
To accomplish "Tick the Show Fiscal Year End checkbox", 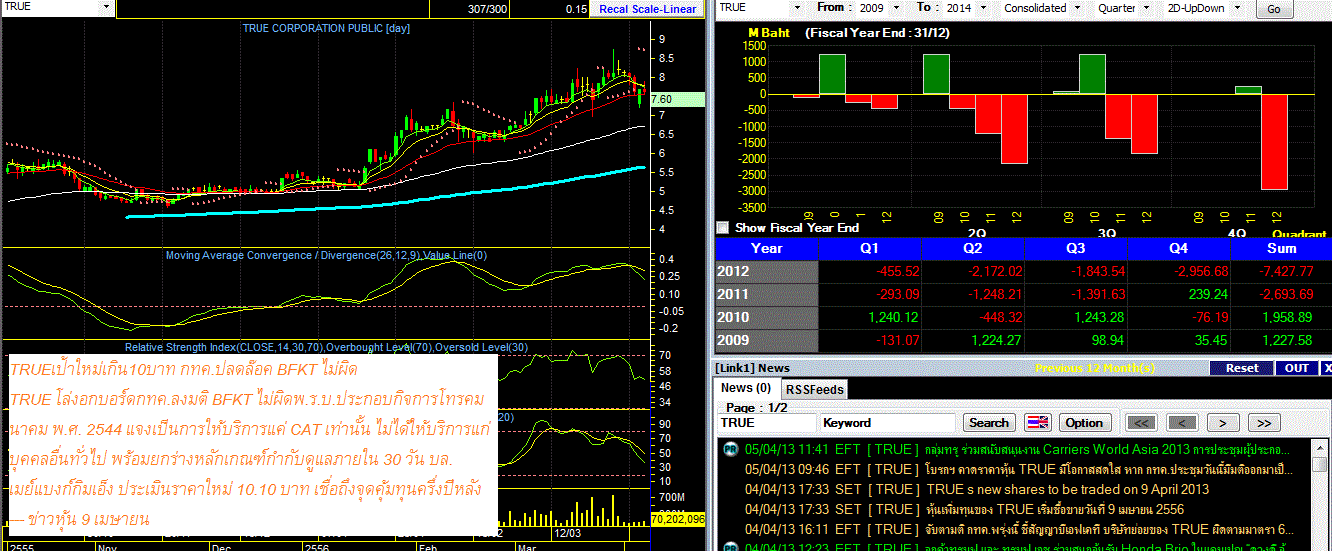I will click(723, 228).
